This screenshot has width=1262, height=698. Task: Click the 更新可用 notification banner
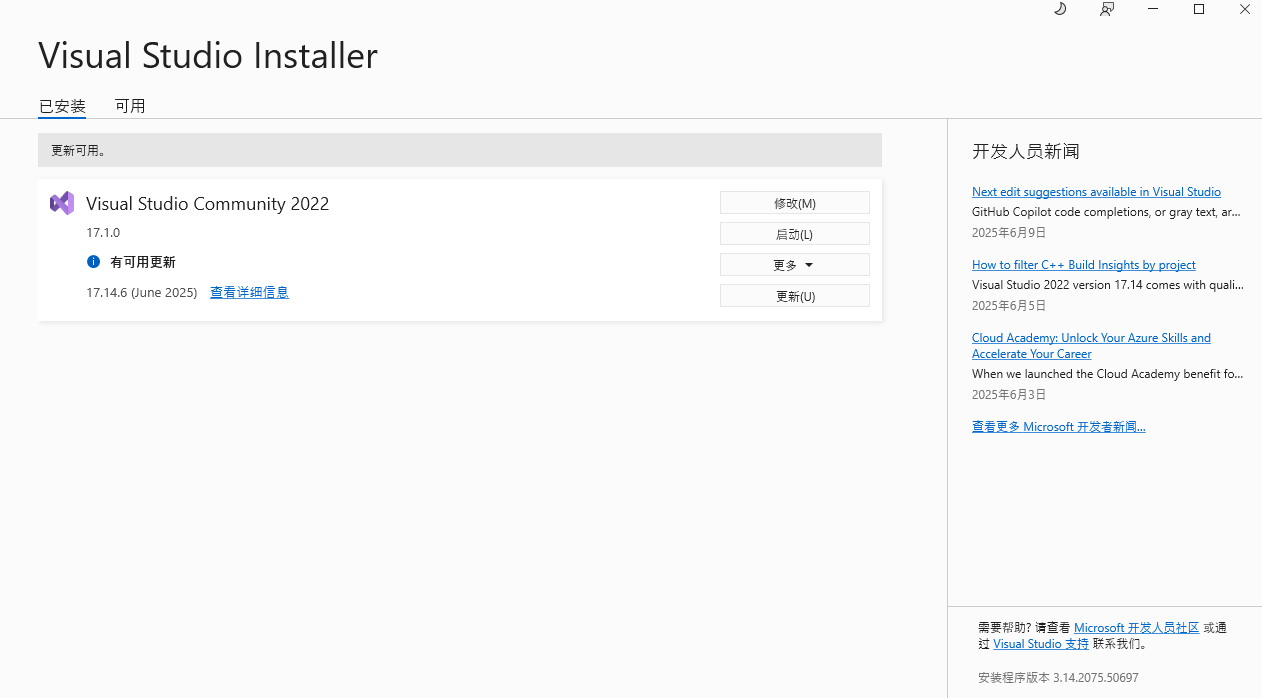[460, 150]
